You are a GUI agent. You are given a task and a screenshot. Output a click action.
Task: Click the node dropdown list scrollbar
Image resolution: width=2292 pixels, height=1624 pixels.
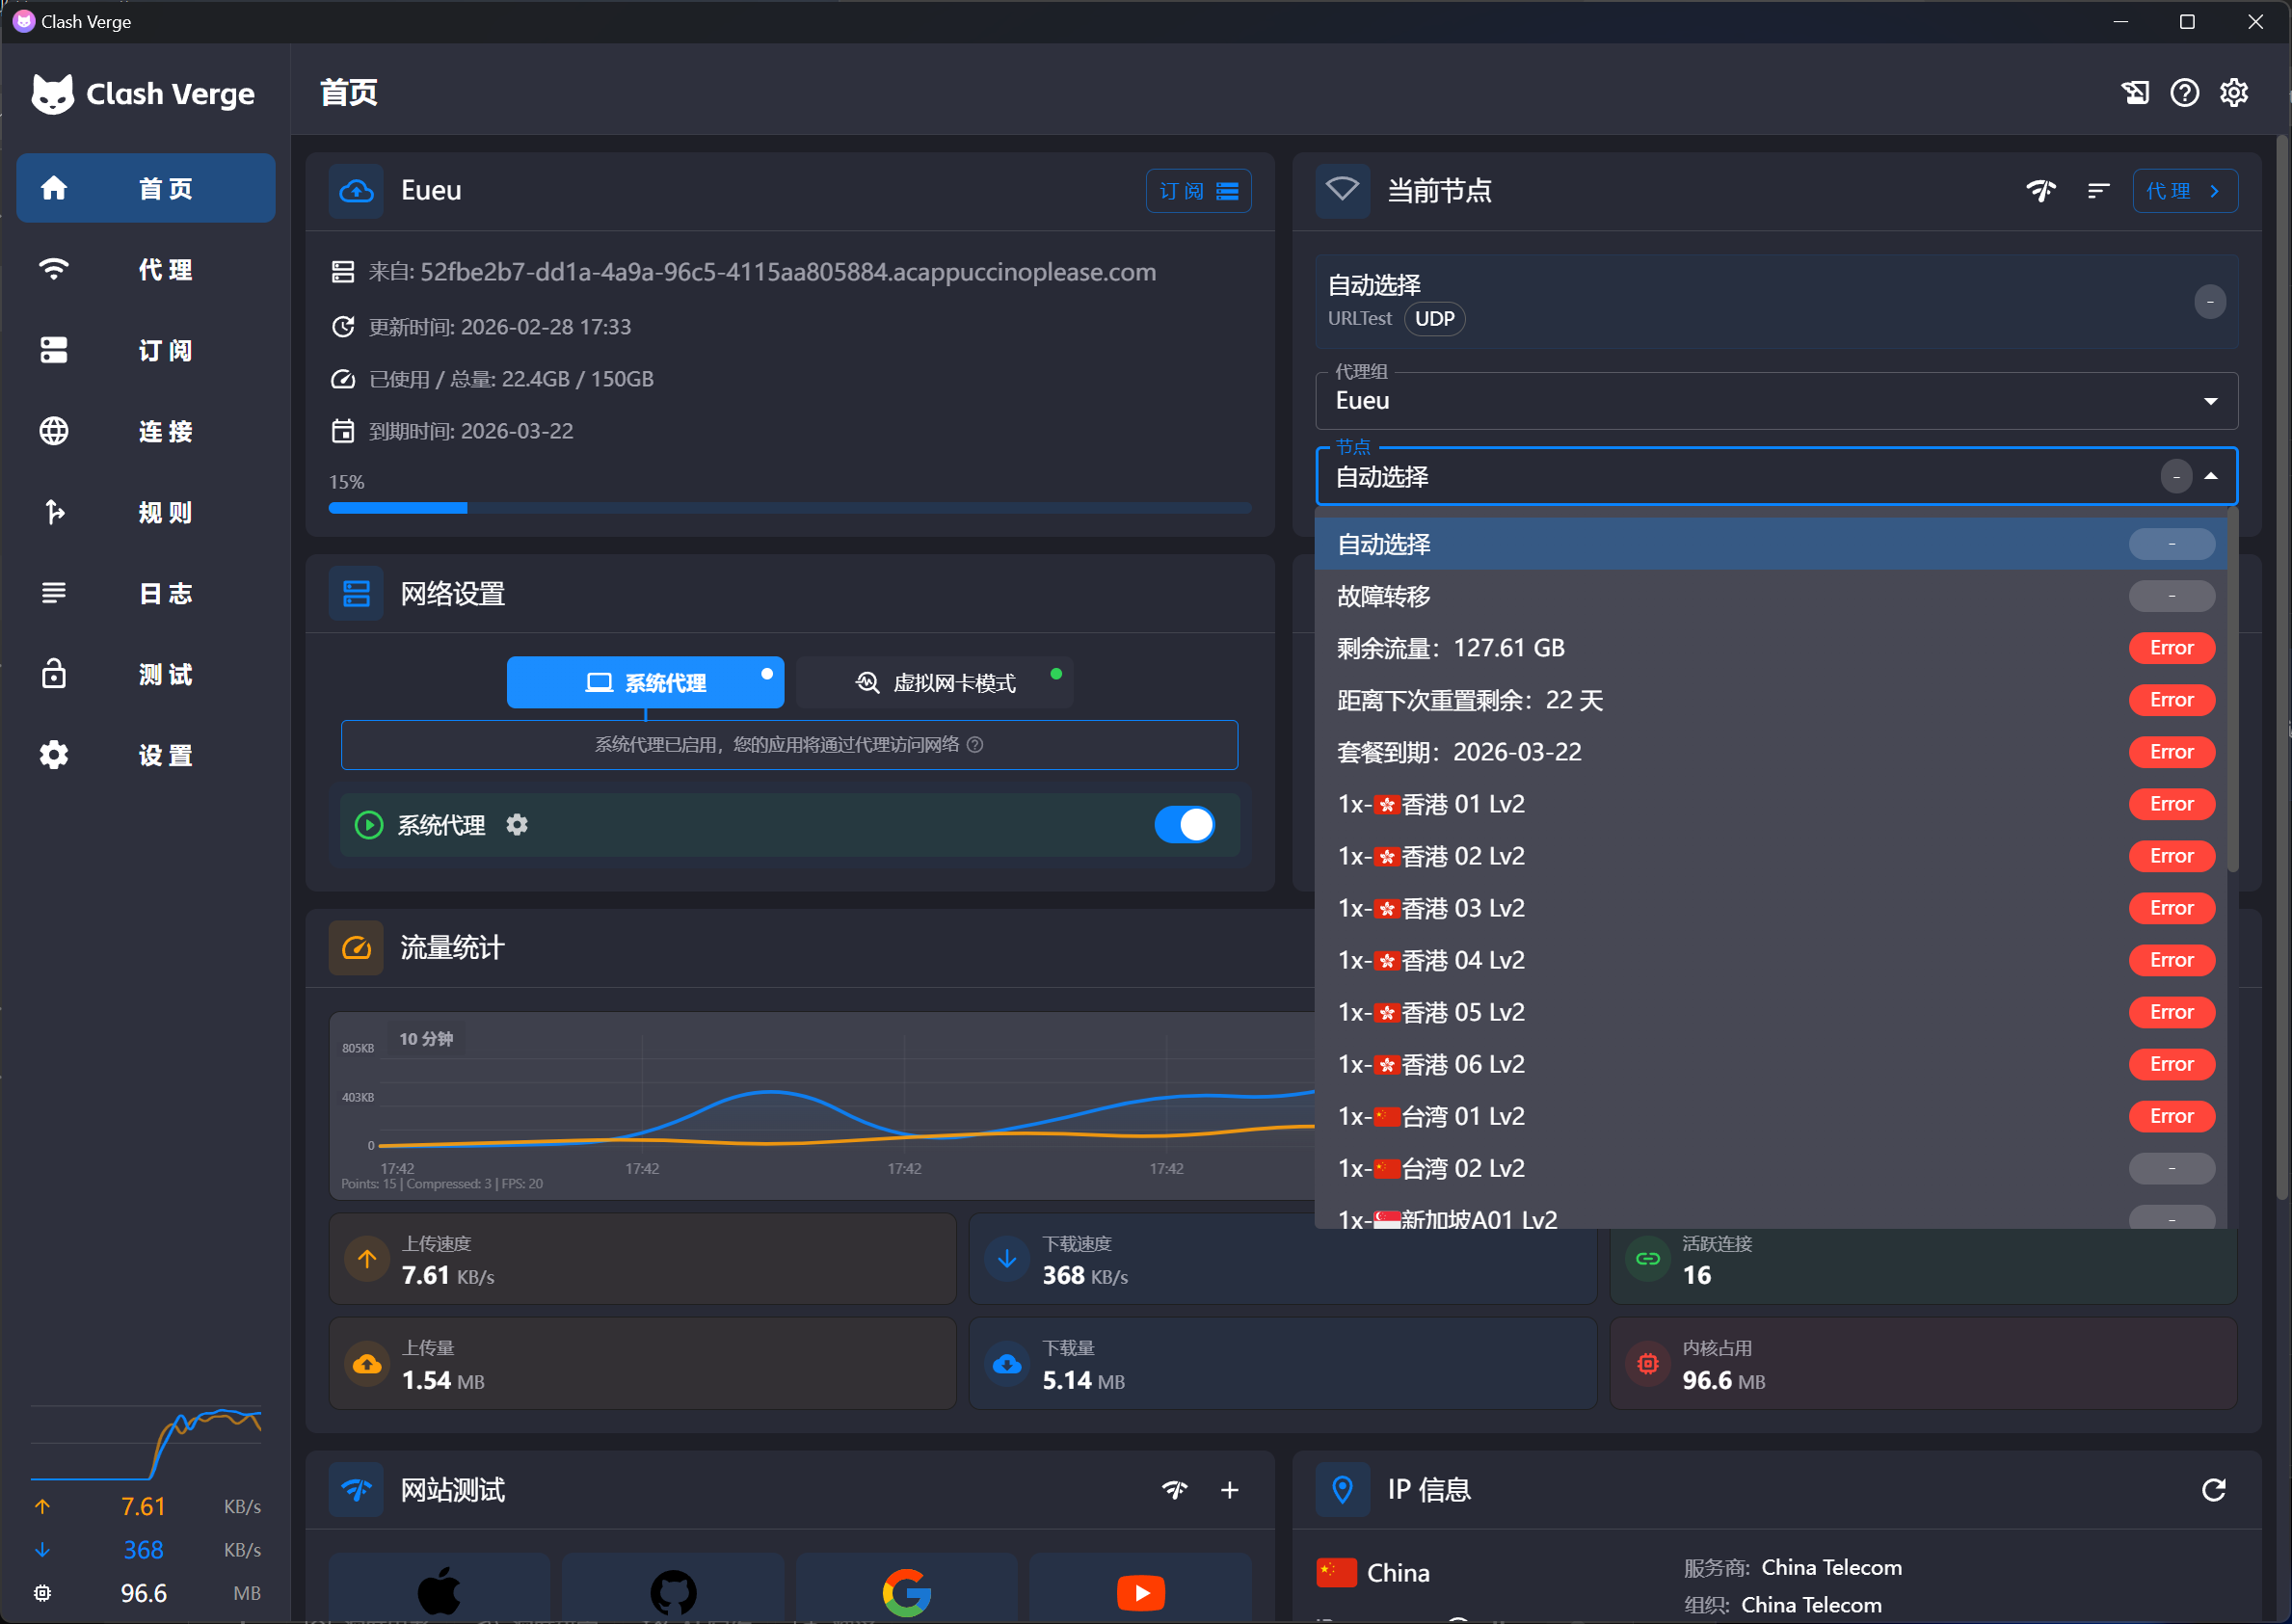(x=2232, y=690)
